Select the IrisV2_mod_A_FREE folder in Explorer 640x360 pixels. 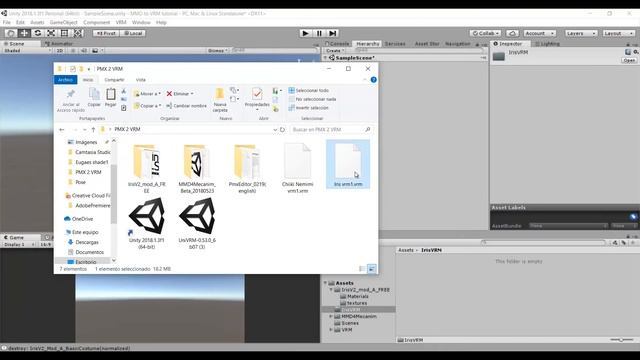(x=147, y=168)
